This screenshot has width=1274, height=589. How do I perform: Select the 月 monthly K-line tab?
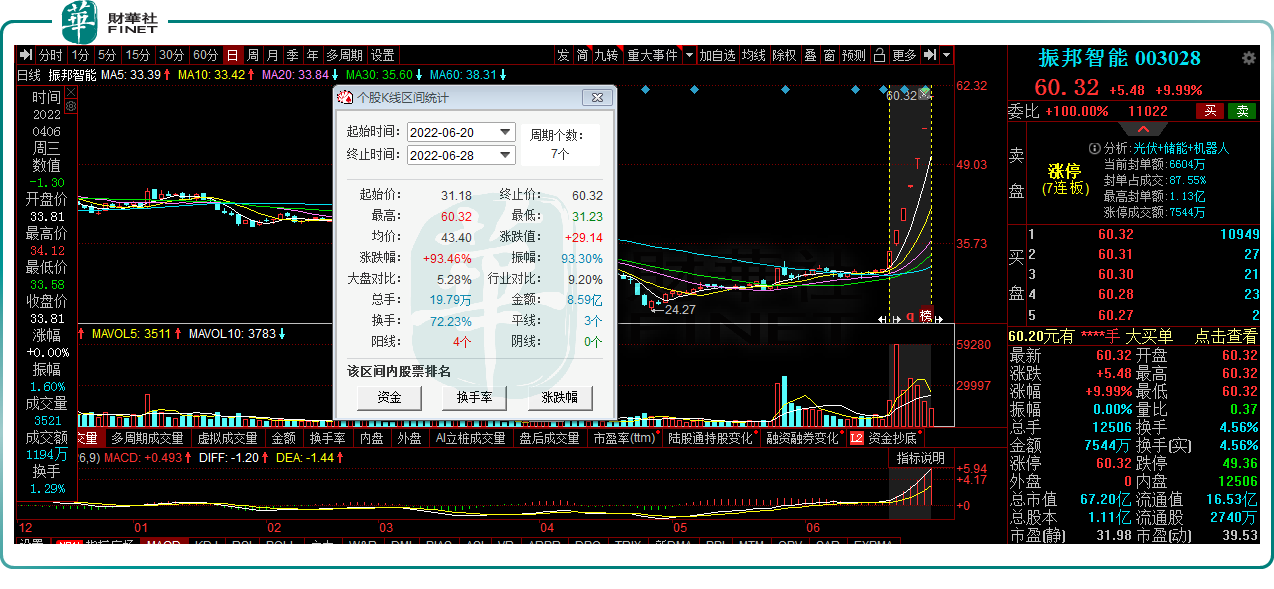pyautogui.click(x=273, y=55)
